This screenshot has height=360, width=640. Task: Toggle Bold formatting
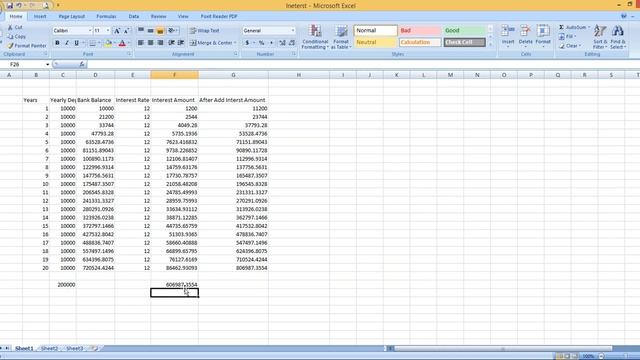[x=57, y=43]
